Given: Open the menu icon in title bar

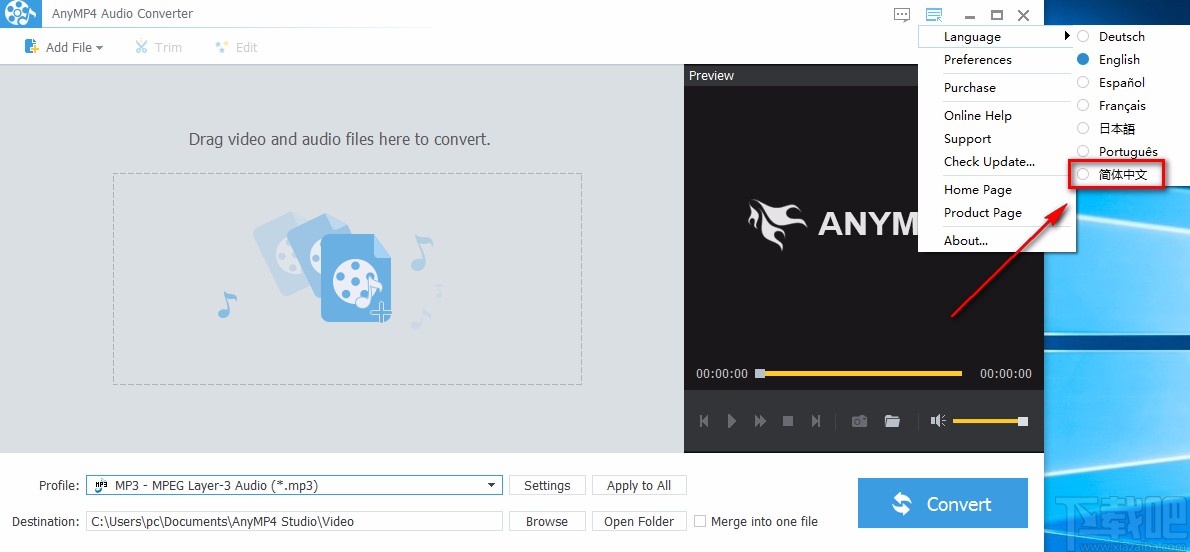Looking at the screenshot, I should pyautogui.click(x=933, y=14).
